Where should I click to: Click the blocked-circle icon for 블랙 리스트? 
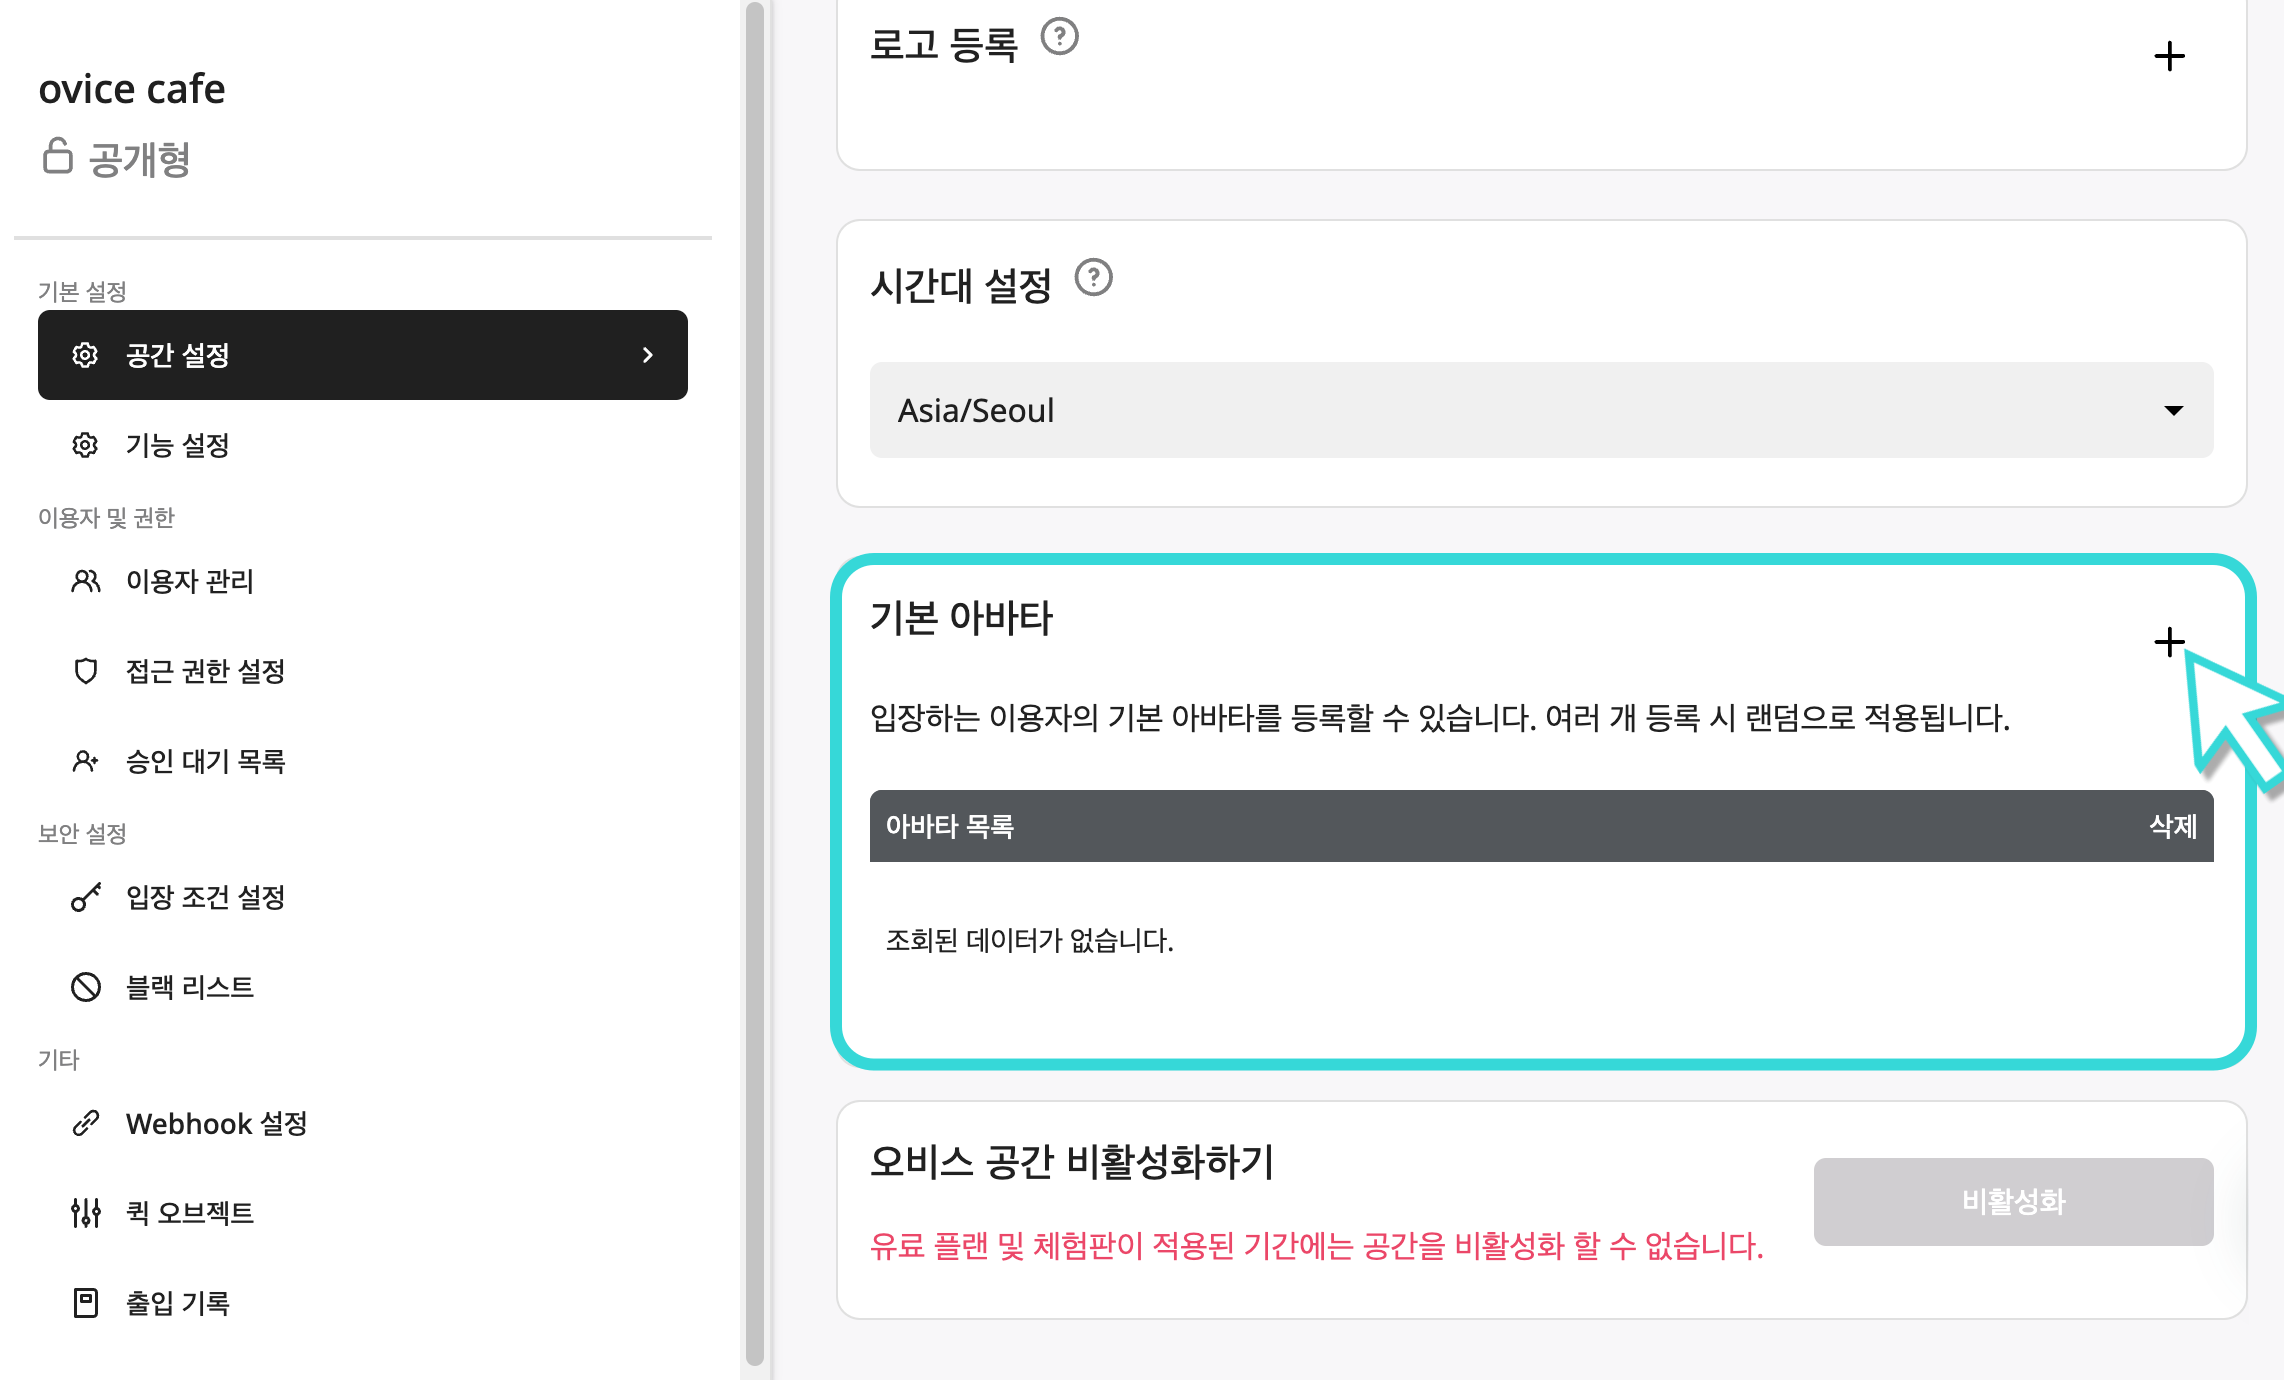[x=86, y=987]
